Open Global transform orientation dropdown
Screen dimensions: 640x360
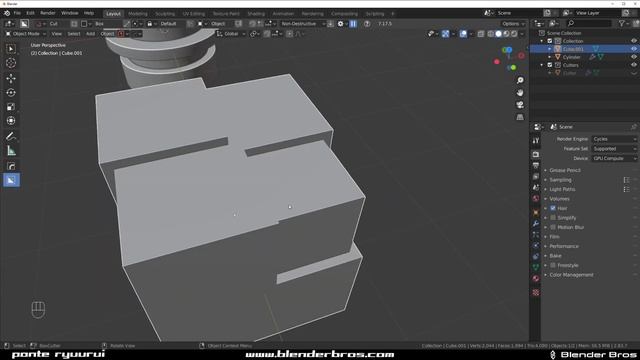click(x=231, y=34)
